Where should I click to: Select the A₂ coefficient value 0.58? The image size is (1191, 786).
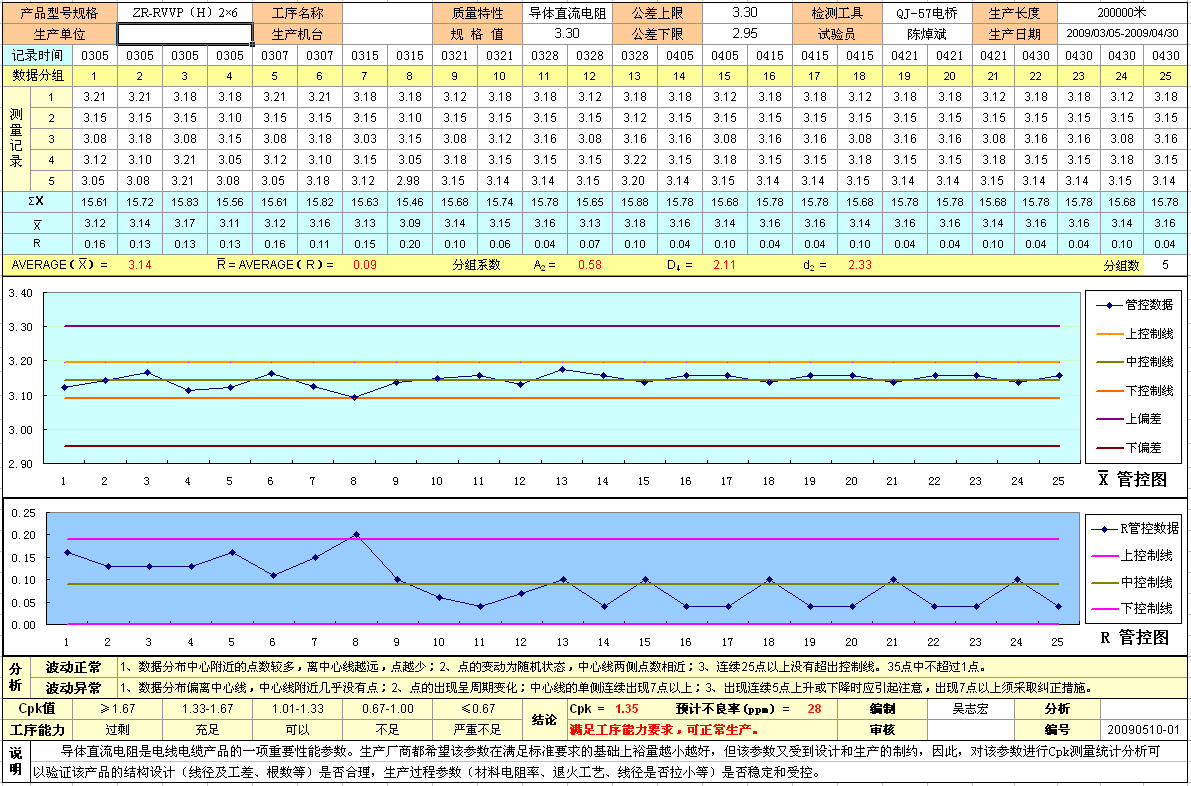point(591,265)
